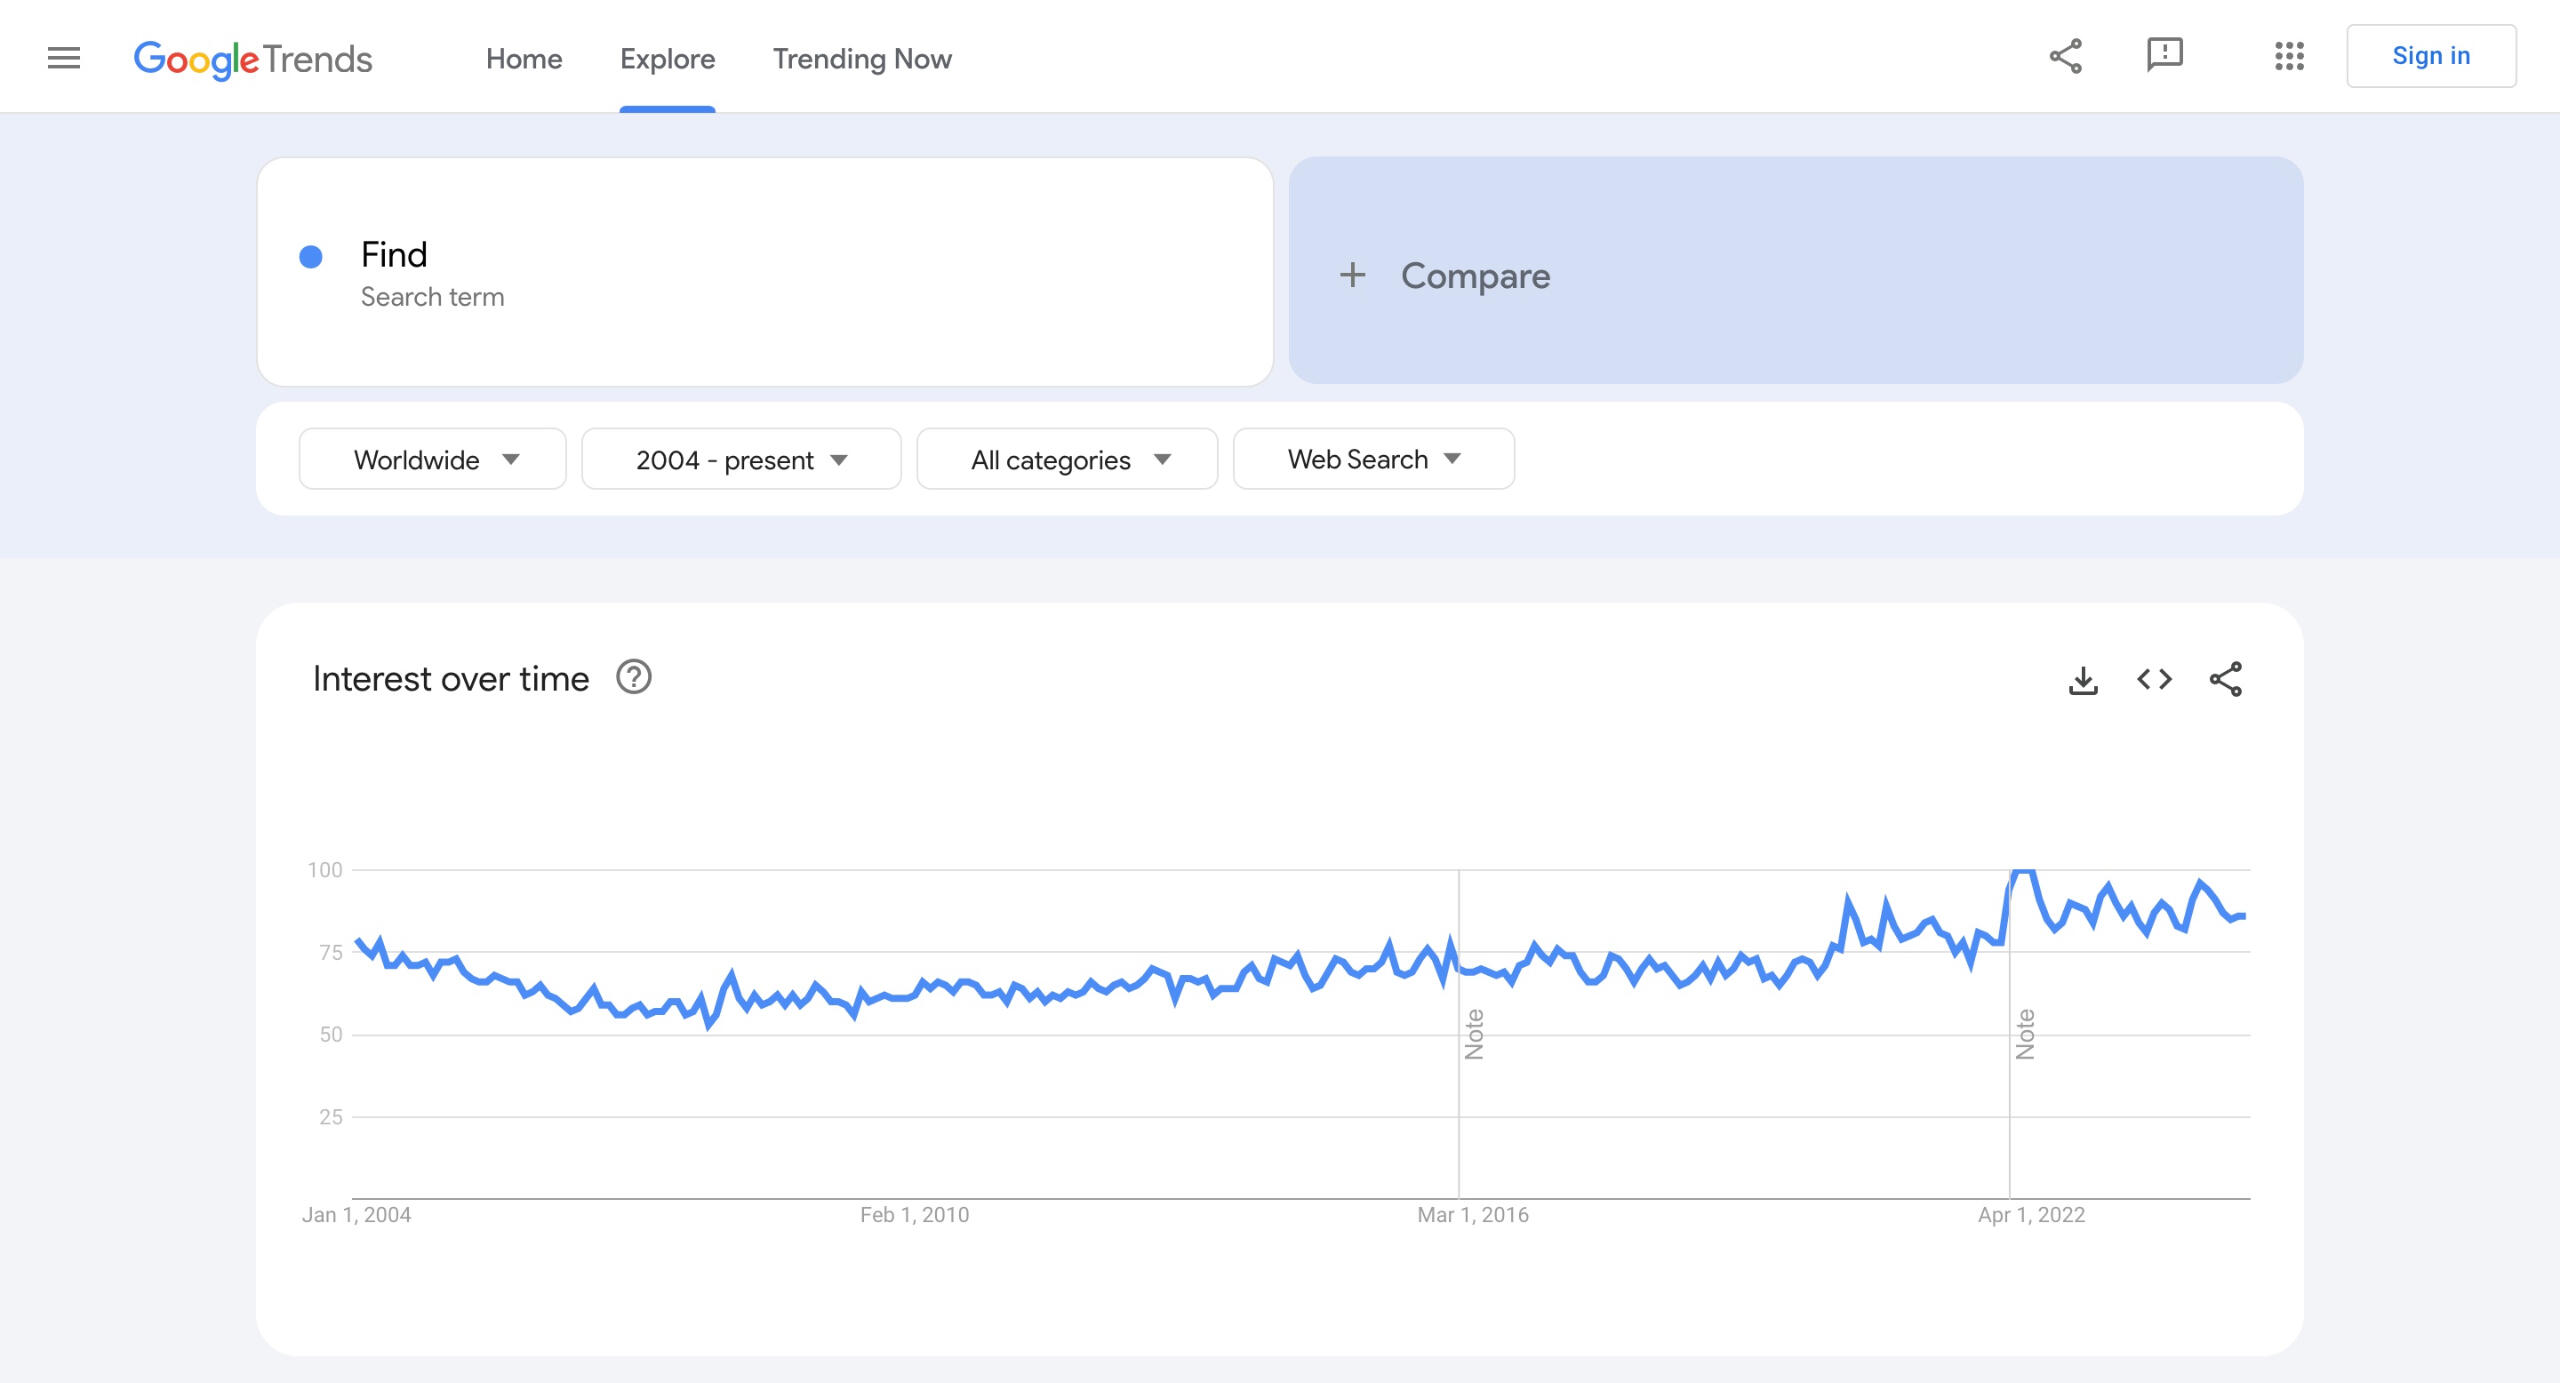This screenshot has width=2560, height=1383.
Task: Click the Interest over time heading
Action: point(451,679)
